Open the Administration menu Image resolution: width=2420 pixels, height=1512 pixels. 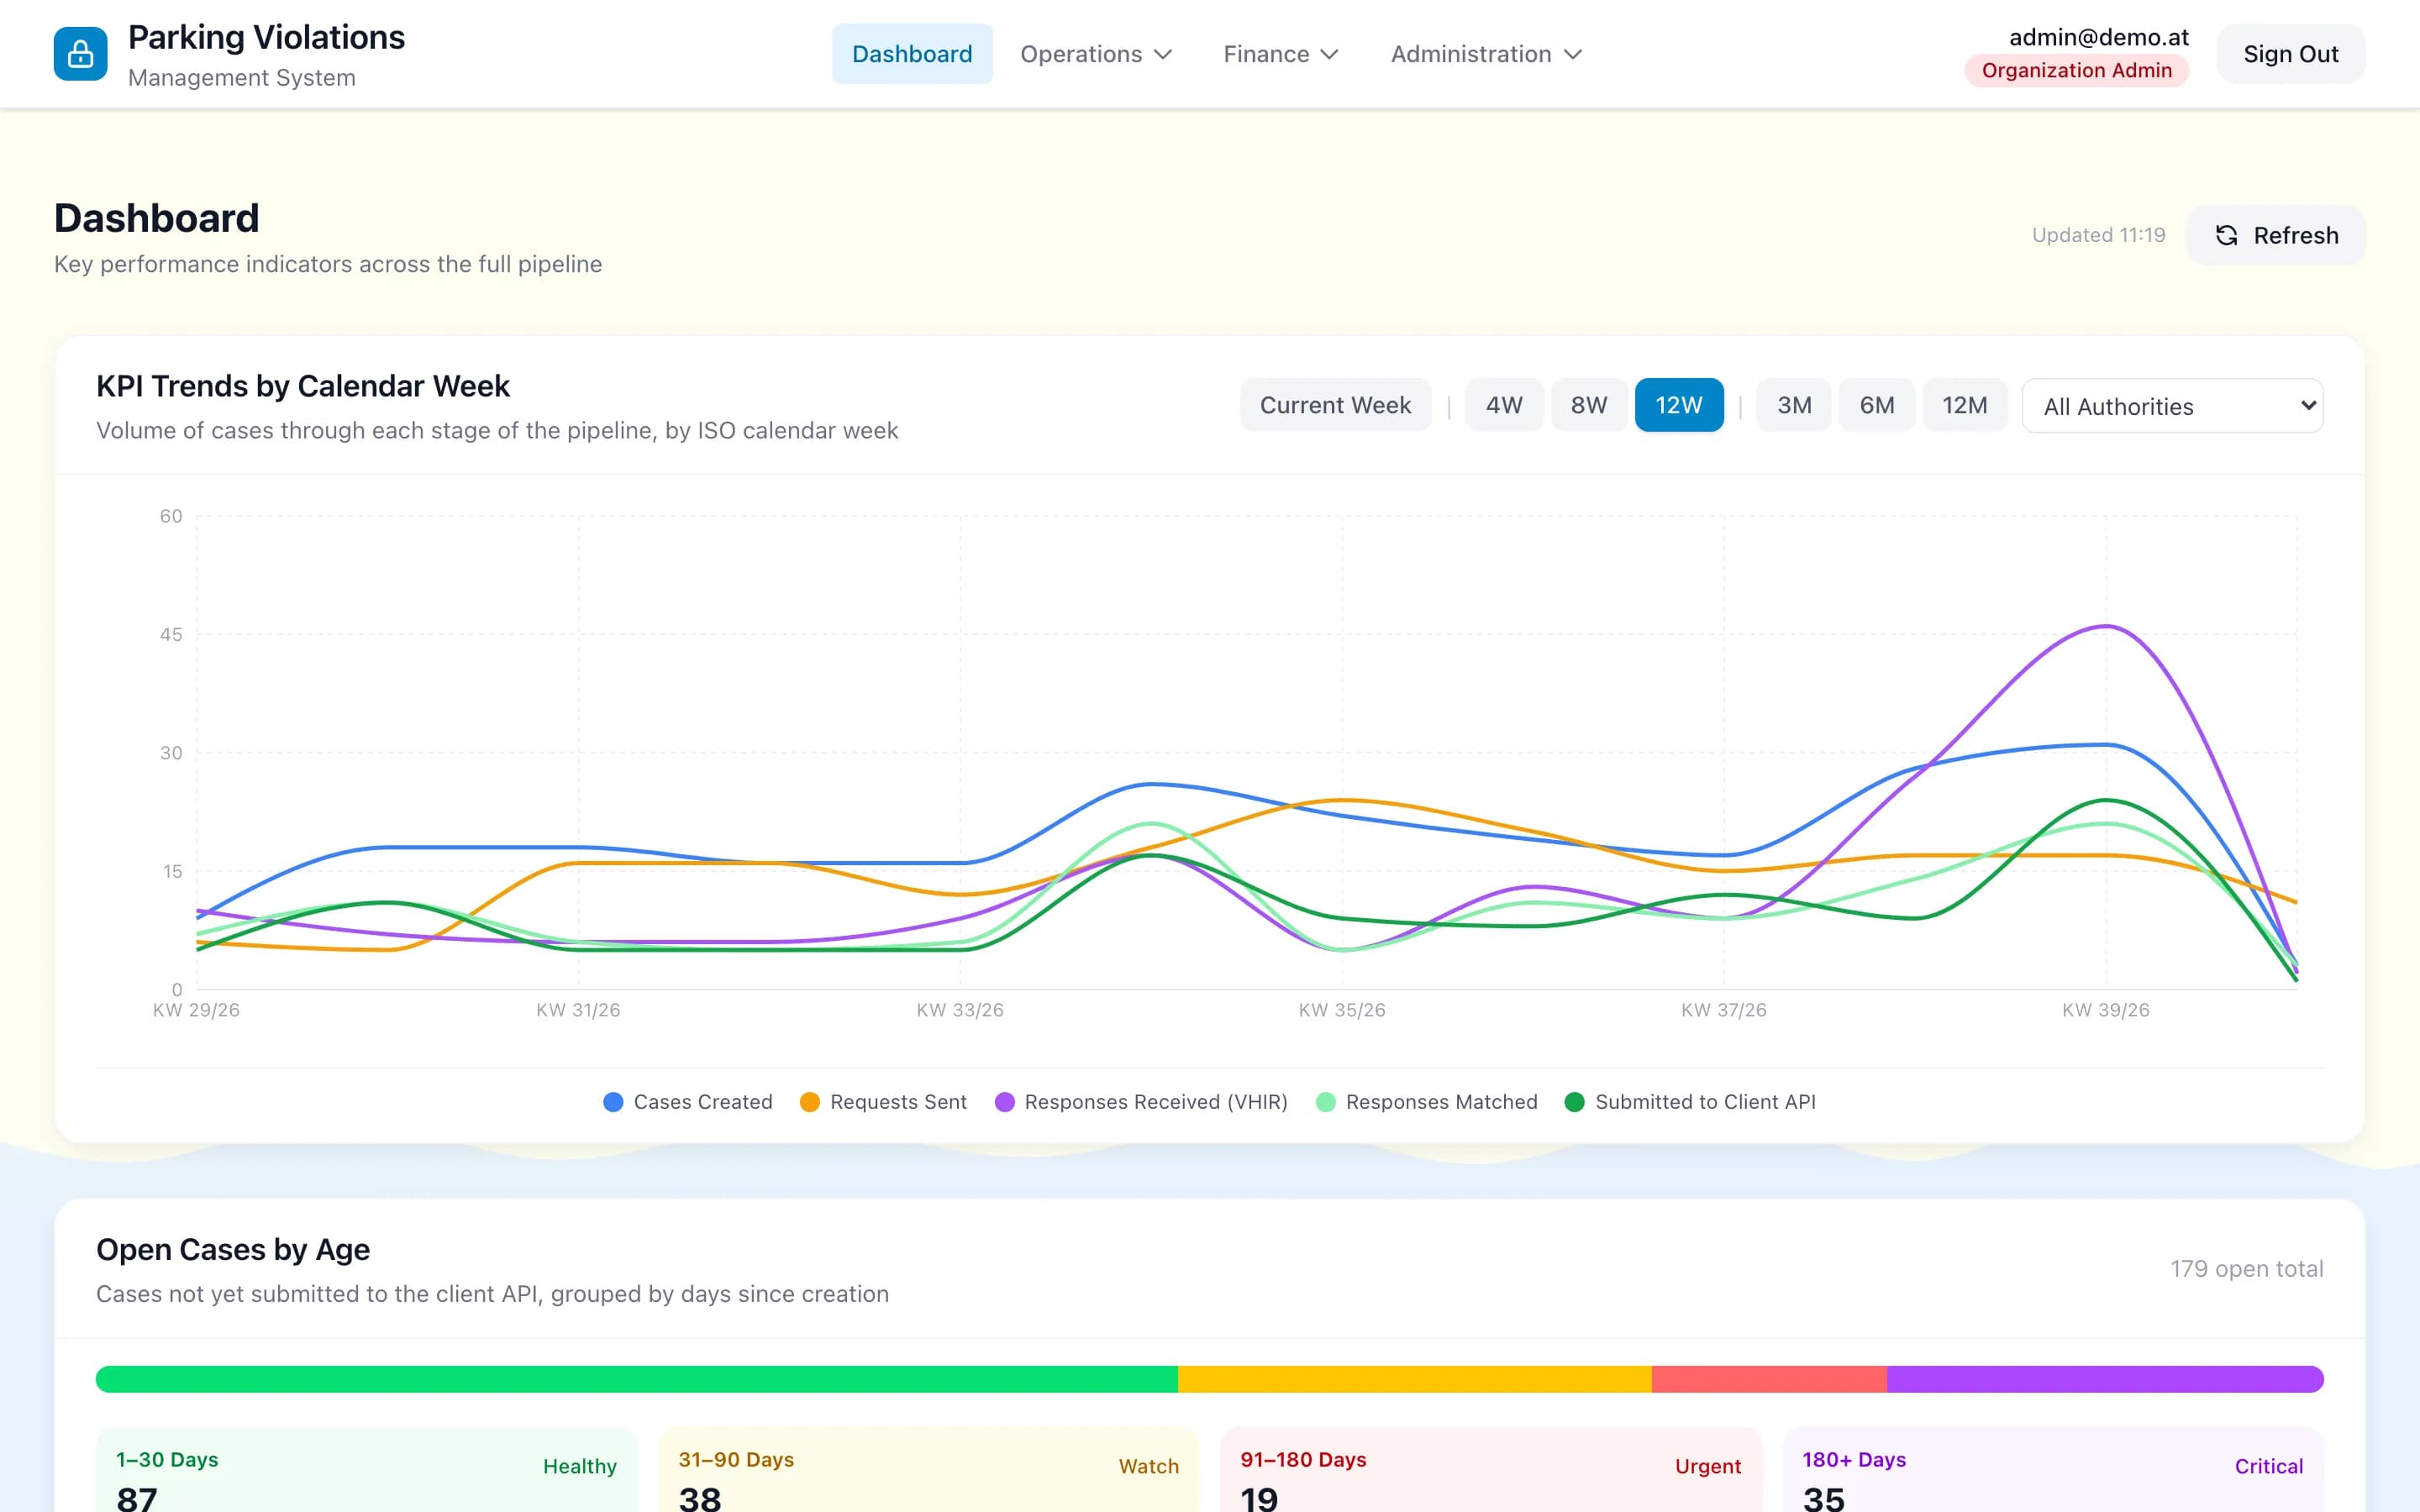coord(1486,54)
